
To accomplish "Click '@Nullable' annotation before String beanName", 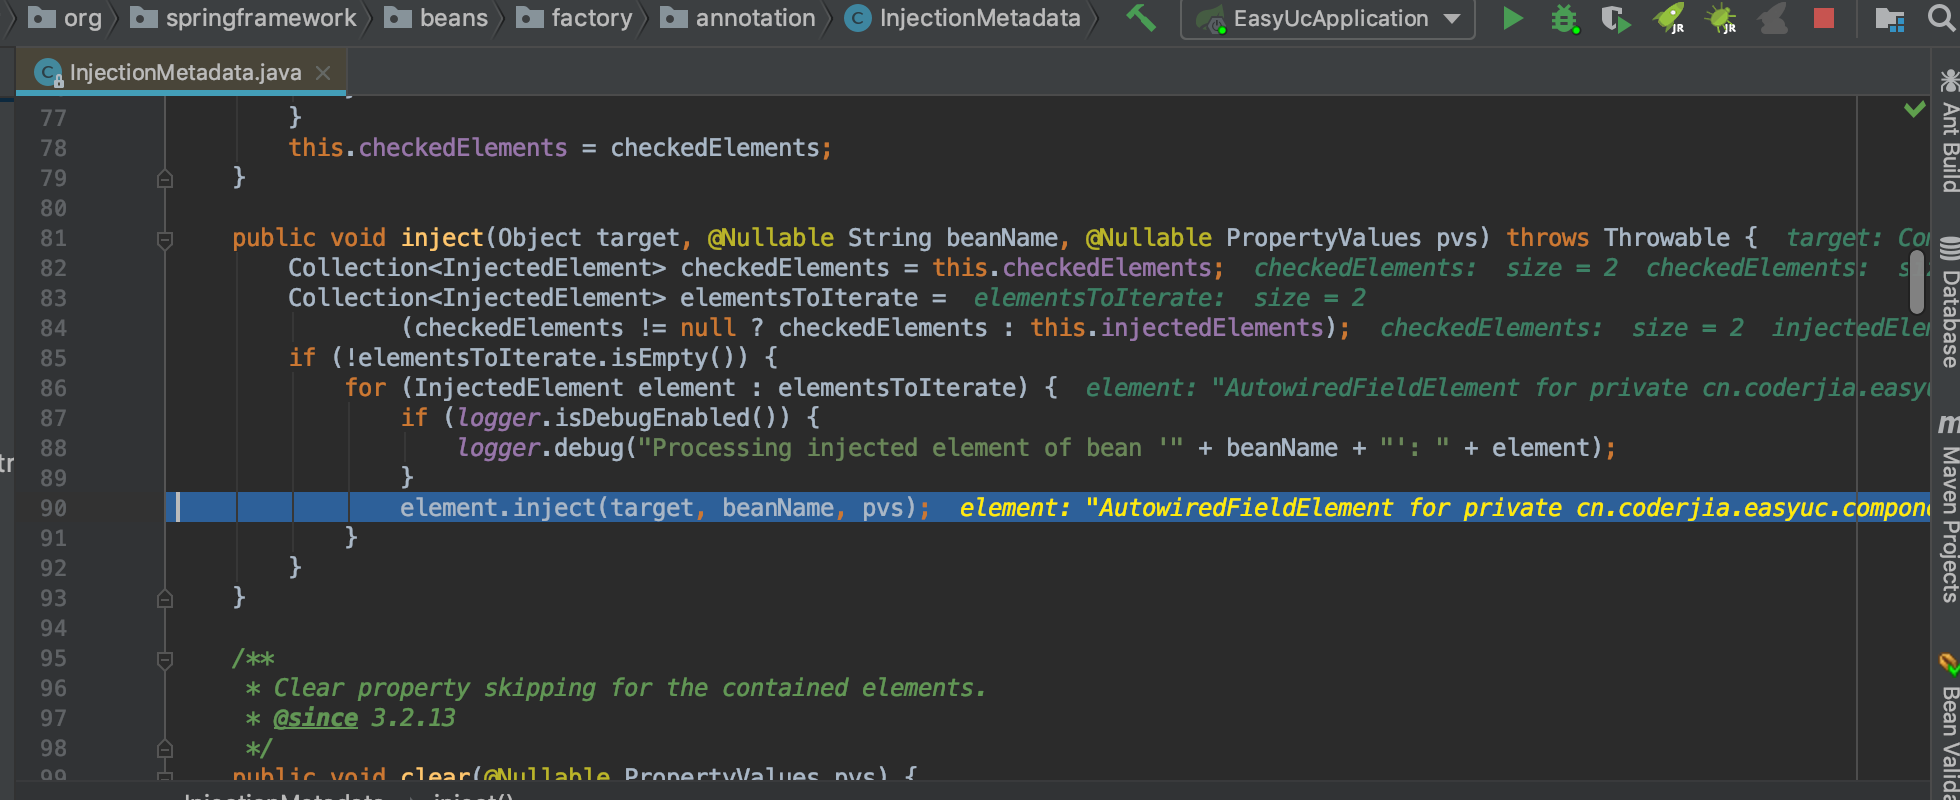I will 771,238.
